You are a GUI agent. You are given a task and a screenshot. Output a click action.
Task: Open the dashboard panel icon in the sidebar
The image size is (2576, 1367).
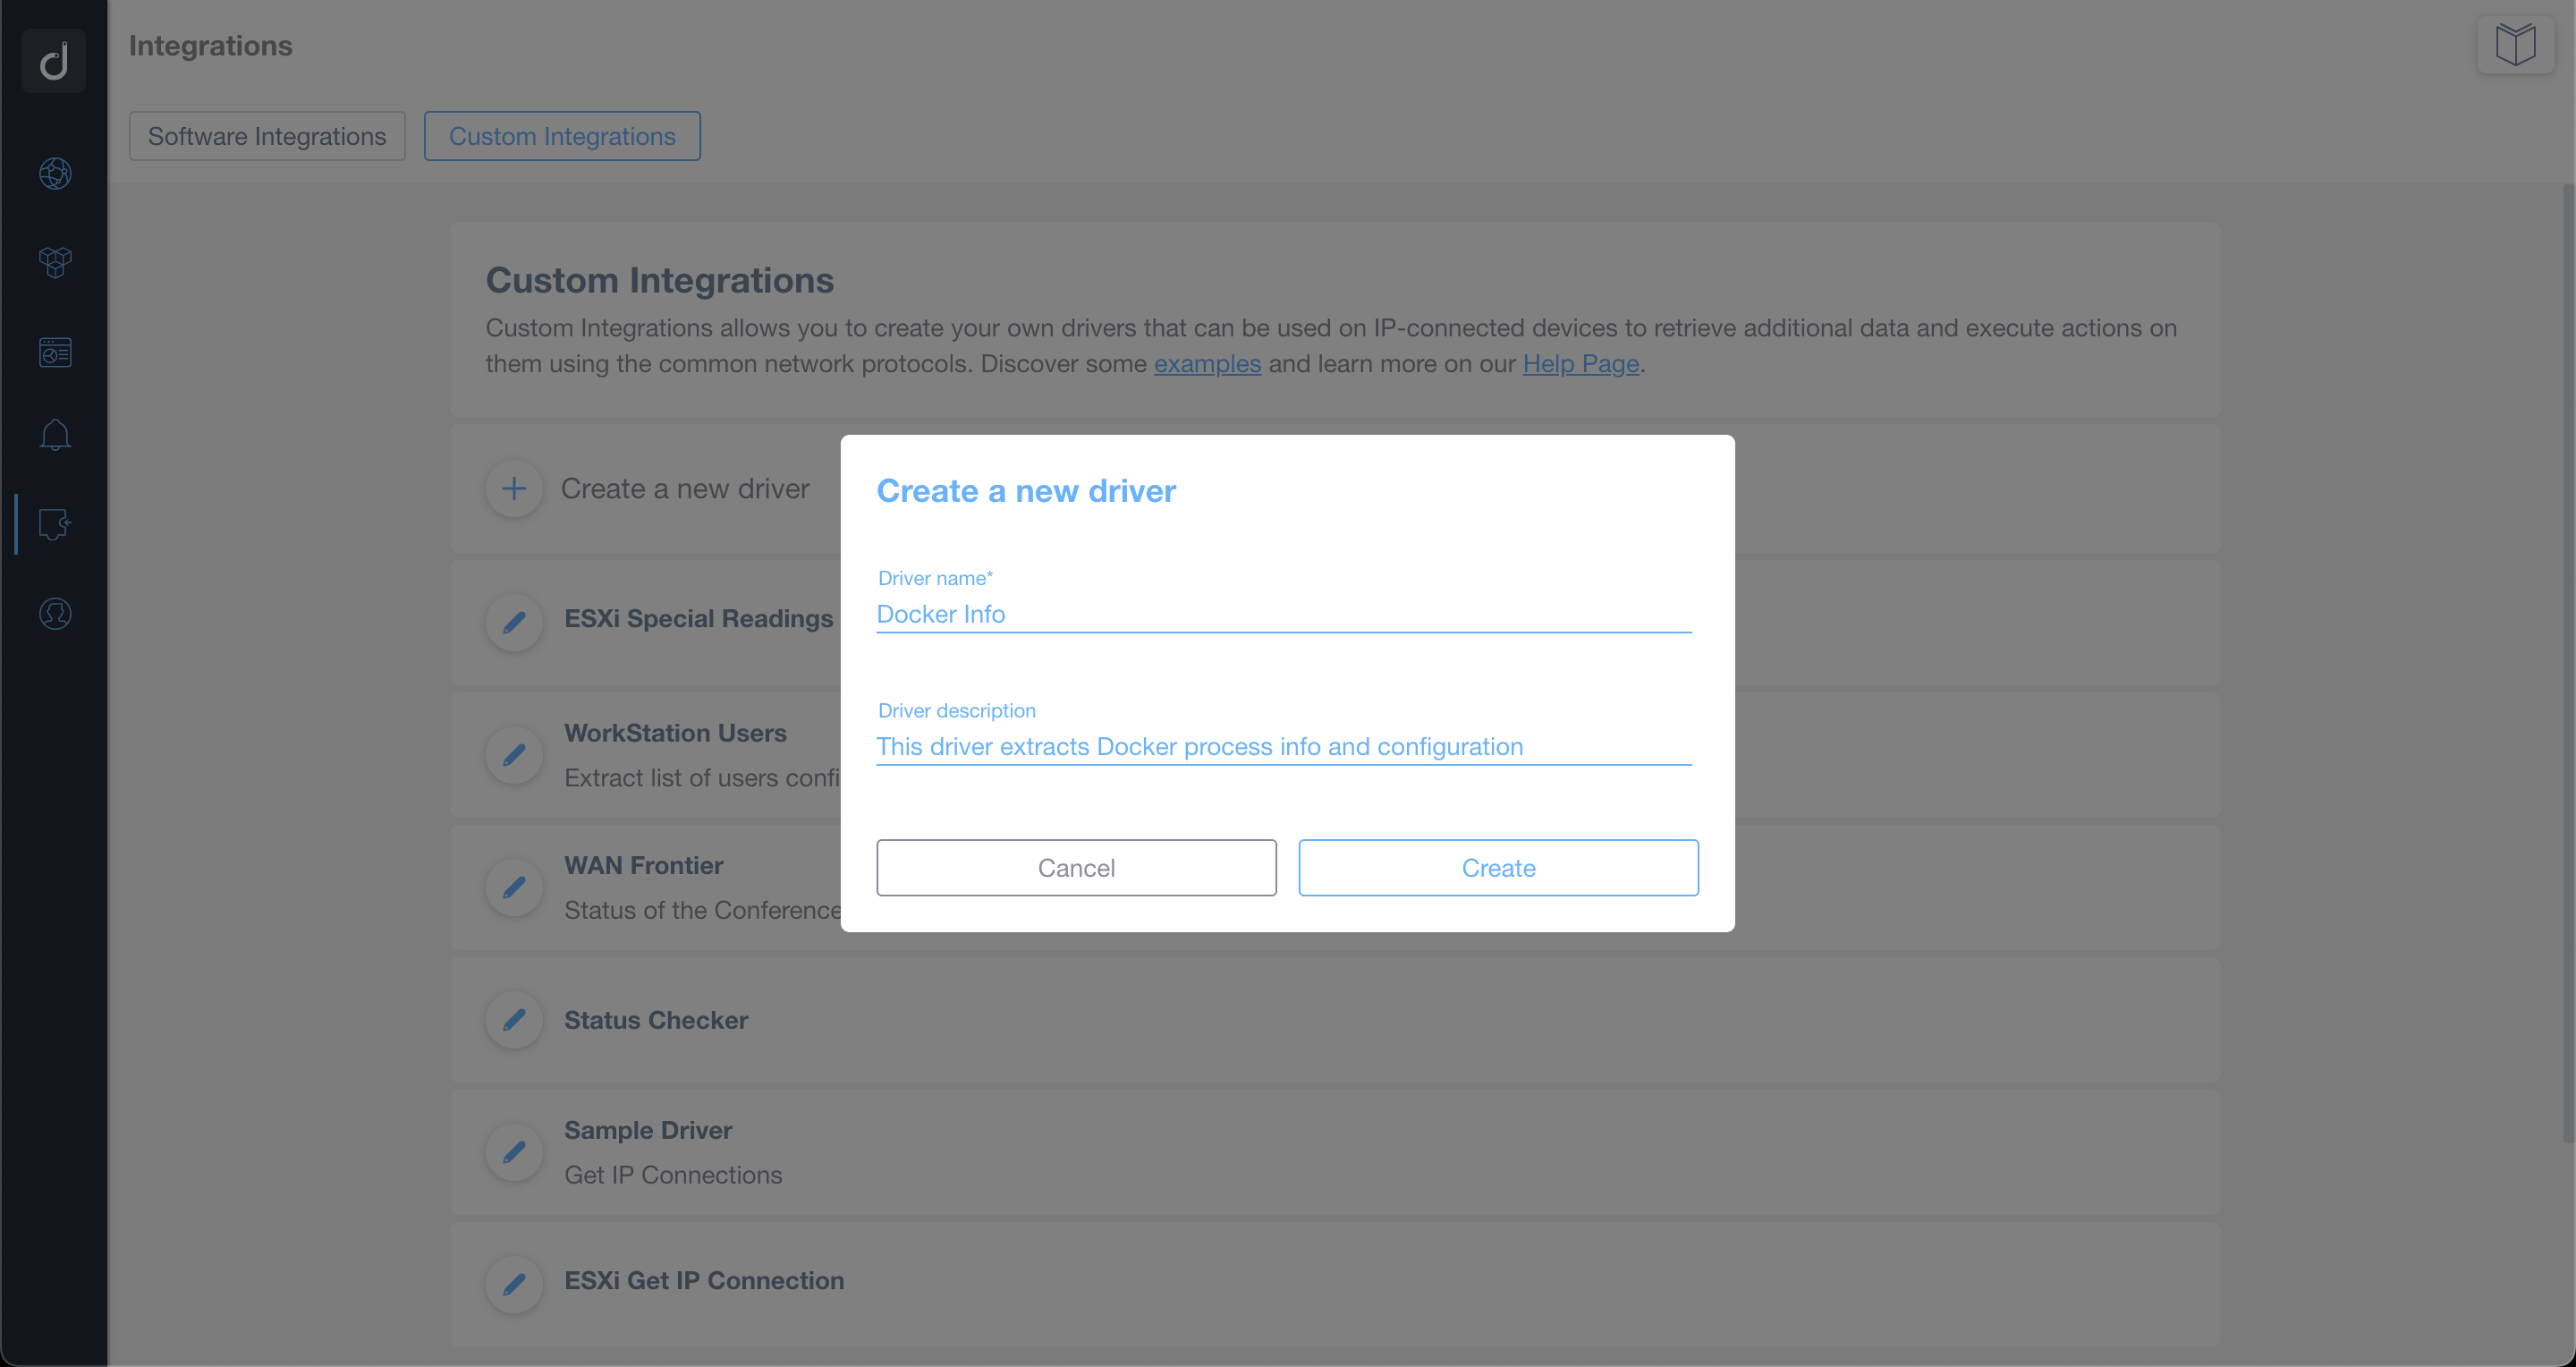pyautogui.click(x=55, y=352)
